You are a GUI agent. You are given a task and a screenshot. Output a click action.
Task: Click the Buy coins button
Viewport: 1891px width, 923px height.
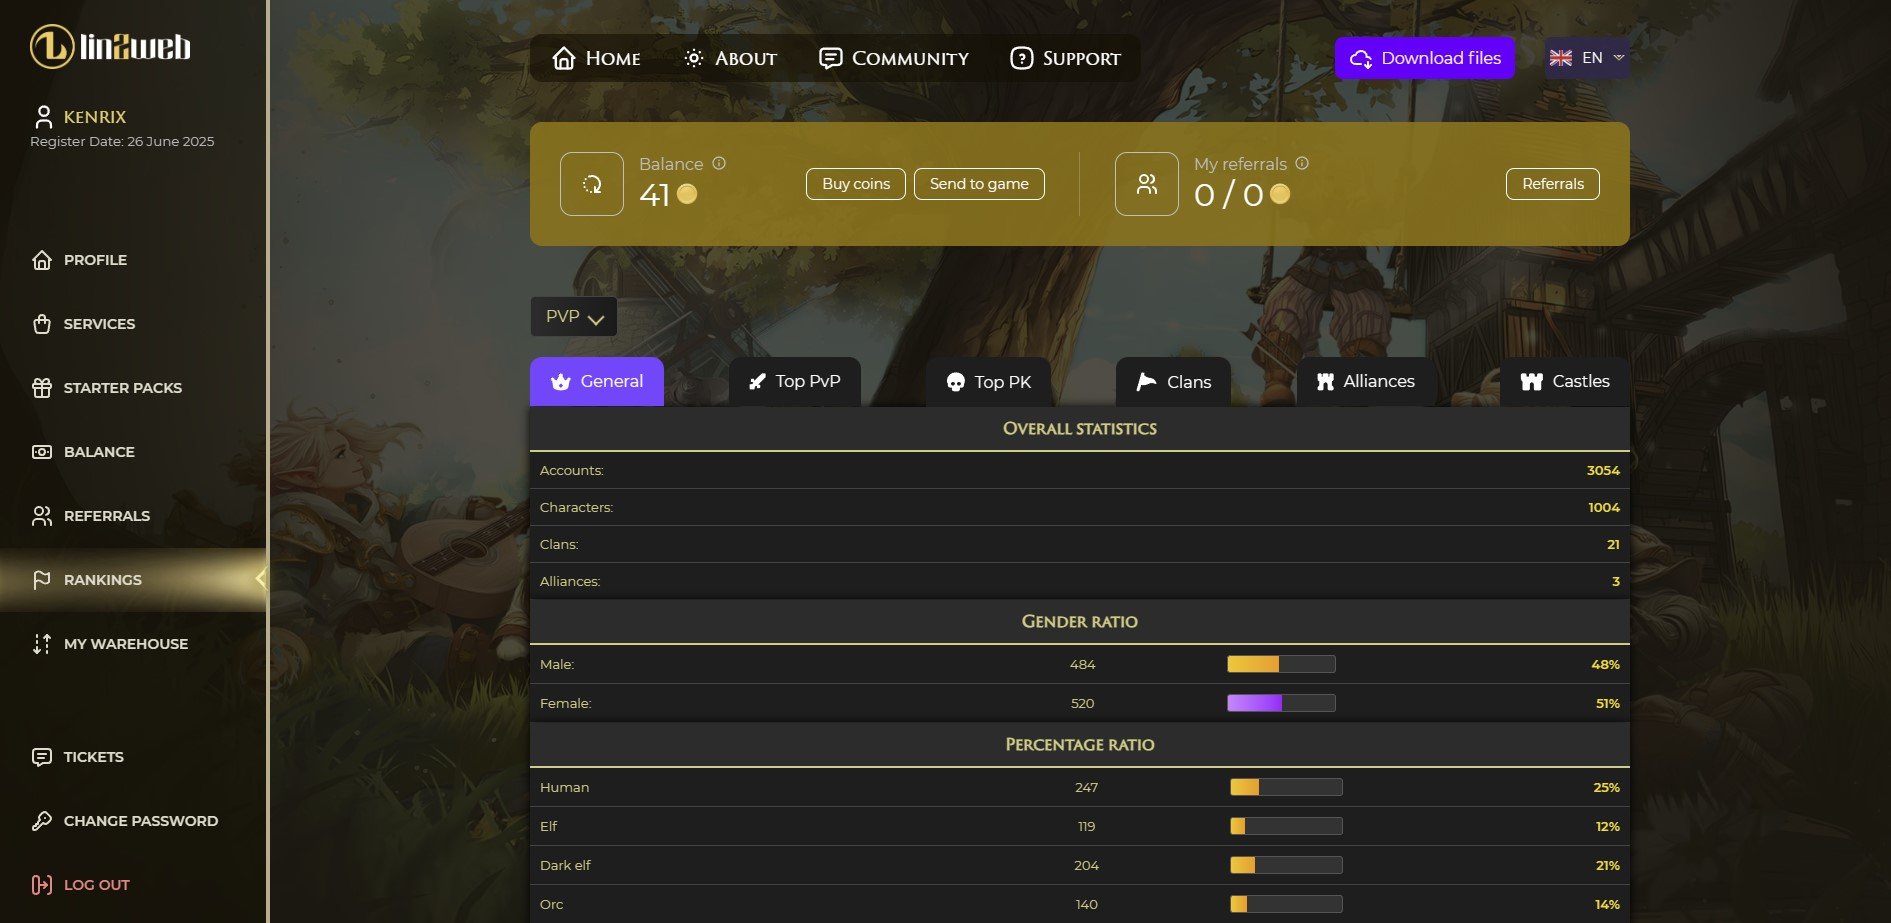coord(856,184)
